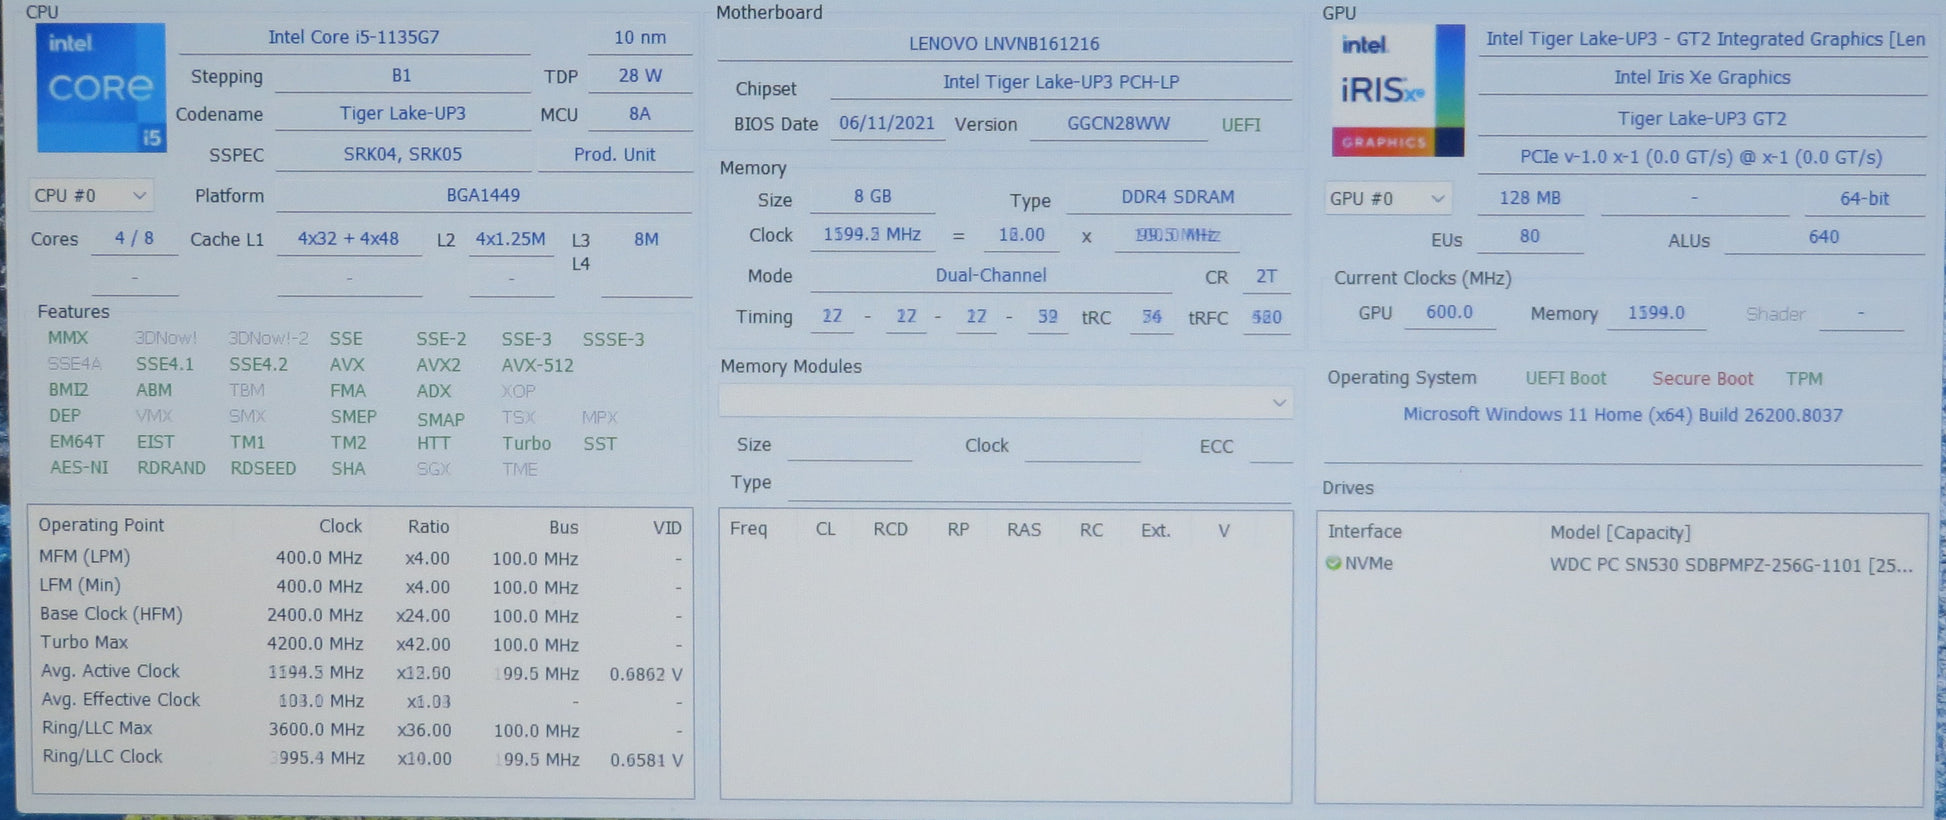1946x820 pixels.
Task: Click the Microsoft Windows 11 Home build text
Action: coord(1622,415)
